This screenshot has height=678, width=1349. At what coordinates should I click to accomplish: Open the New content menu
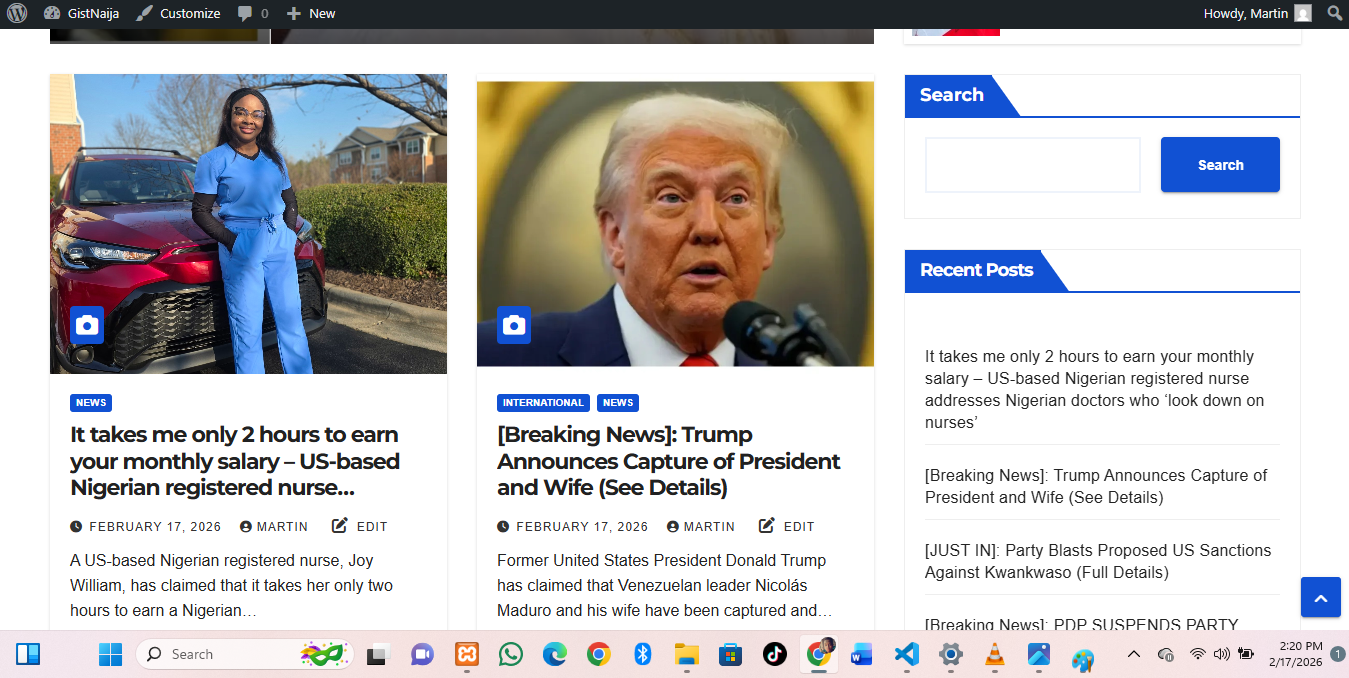click(x=311, y=14)
